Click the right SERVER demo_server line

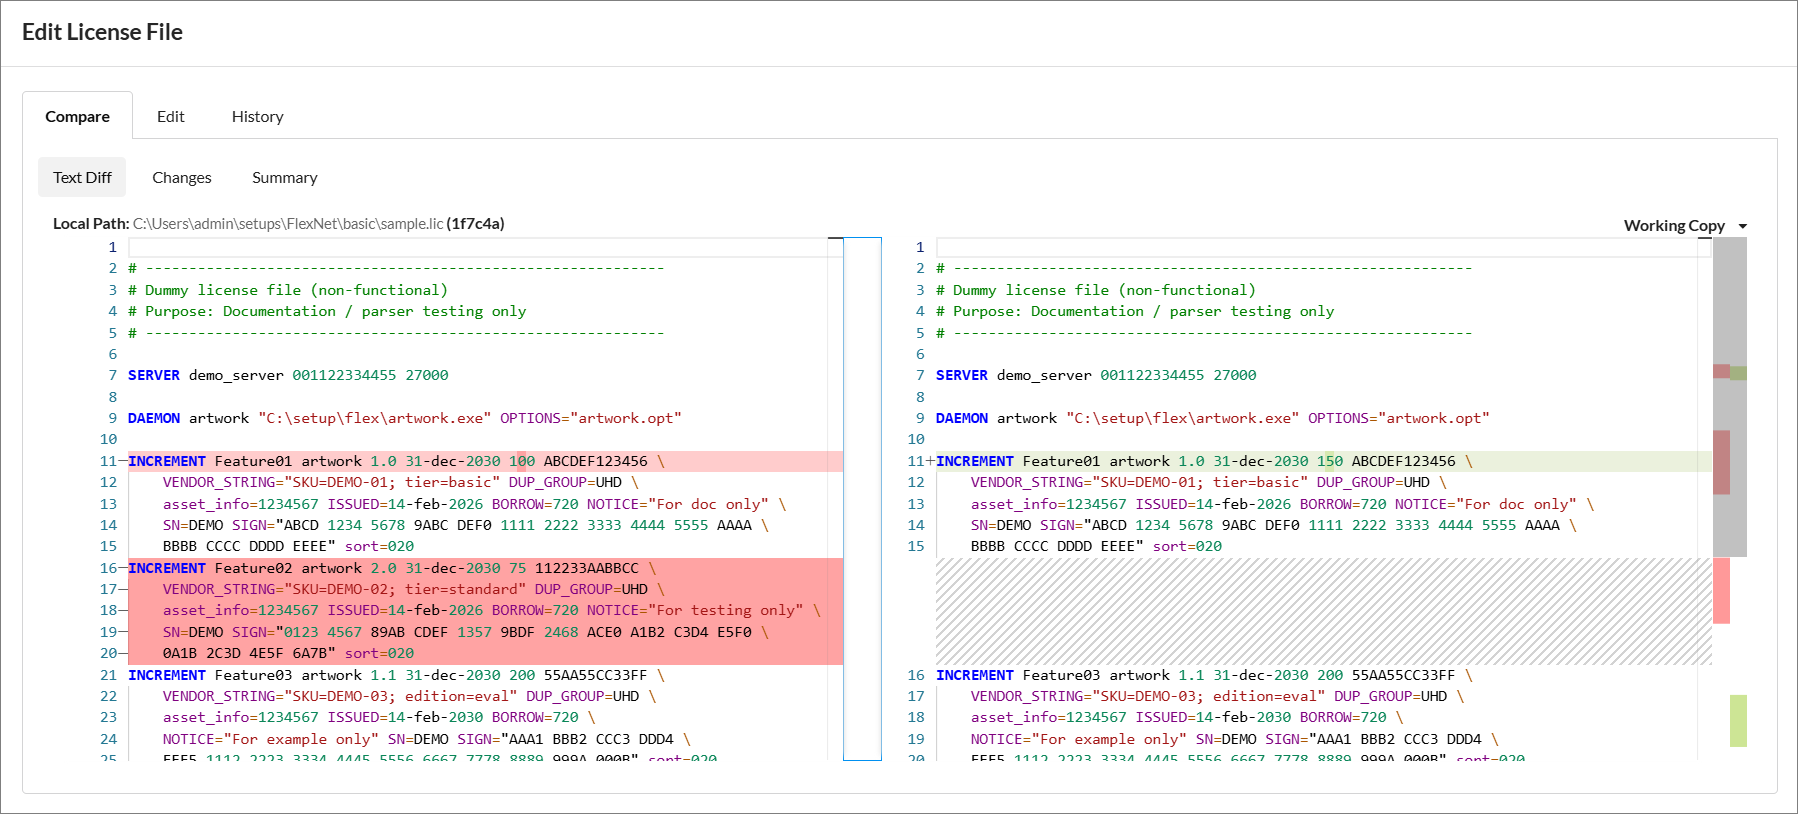click(x=1096, y=375)
